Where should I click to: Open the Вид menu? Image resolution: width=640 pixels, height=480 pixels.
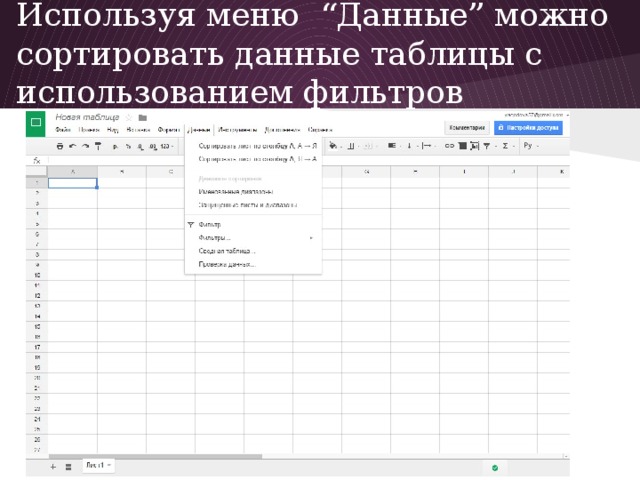[x=113, y=130]
